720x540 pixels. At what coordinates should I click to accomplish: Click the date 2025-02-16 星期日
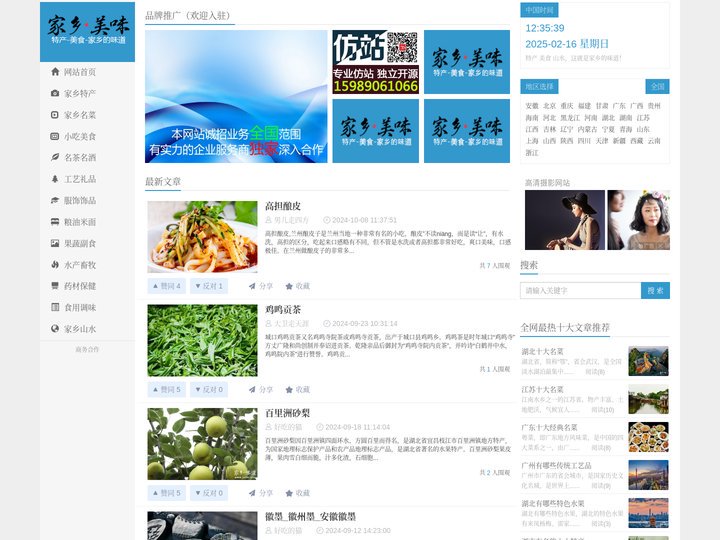pyautogui.click(x=567, y=44)
